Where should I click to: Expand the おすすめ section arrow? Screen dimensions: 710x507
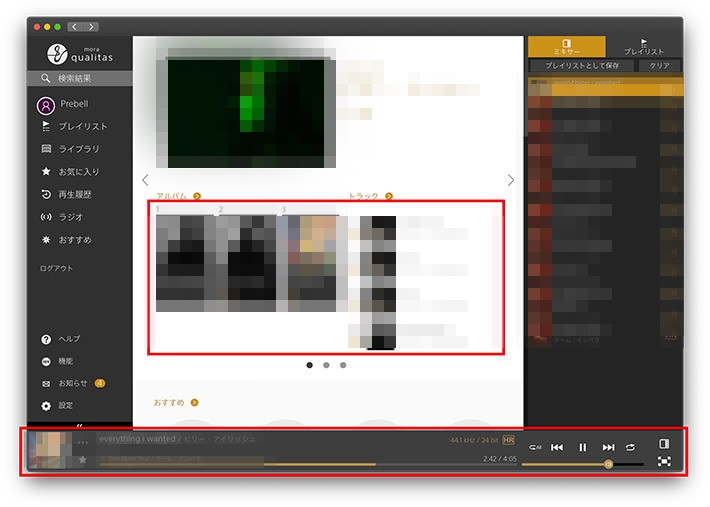195,402
